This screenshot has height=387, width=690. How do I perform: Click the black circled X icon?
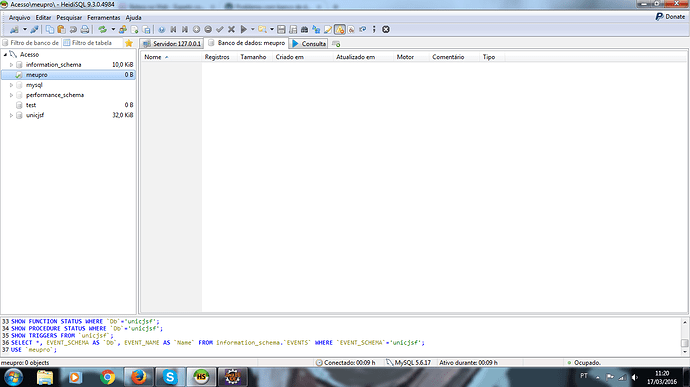[386, 29]
